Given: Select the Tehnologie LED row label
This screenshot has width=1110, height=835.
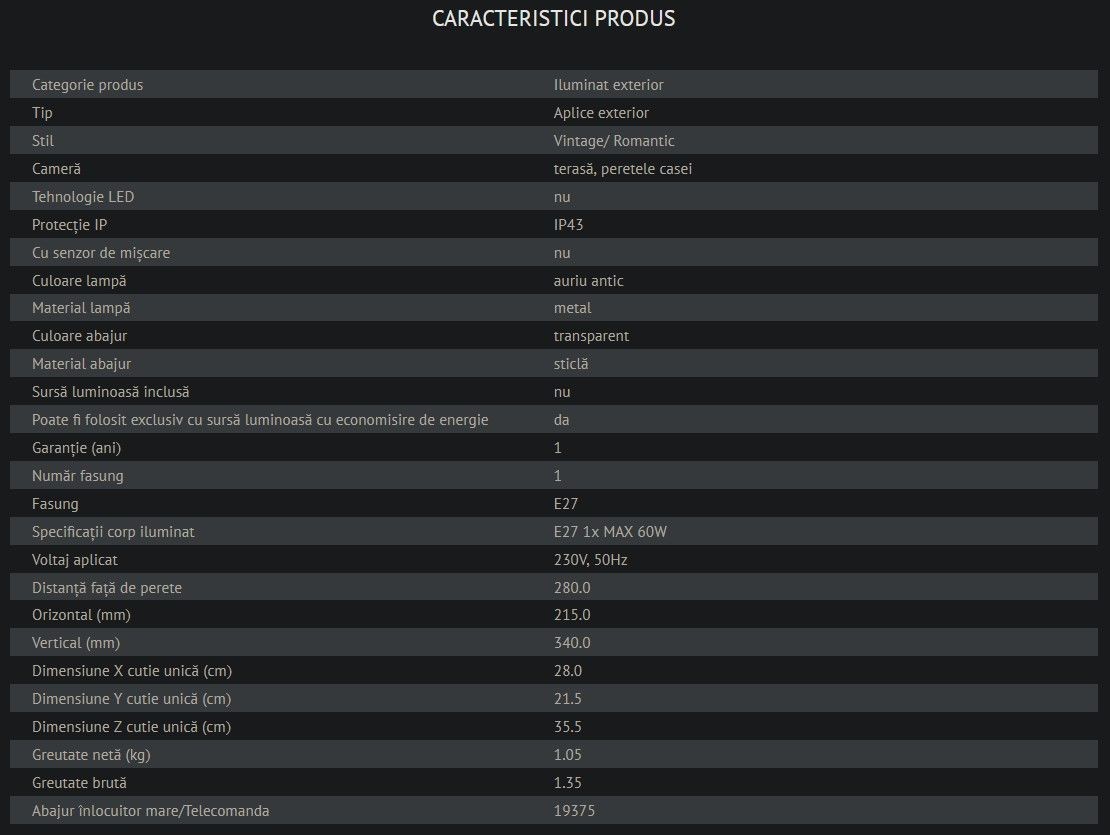Looking at the screenshot, I should (83, 197).
